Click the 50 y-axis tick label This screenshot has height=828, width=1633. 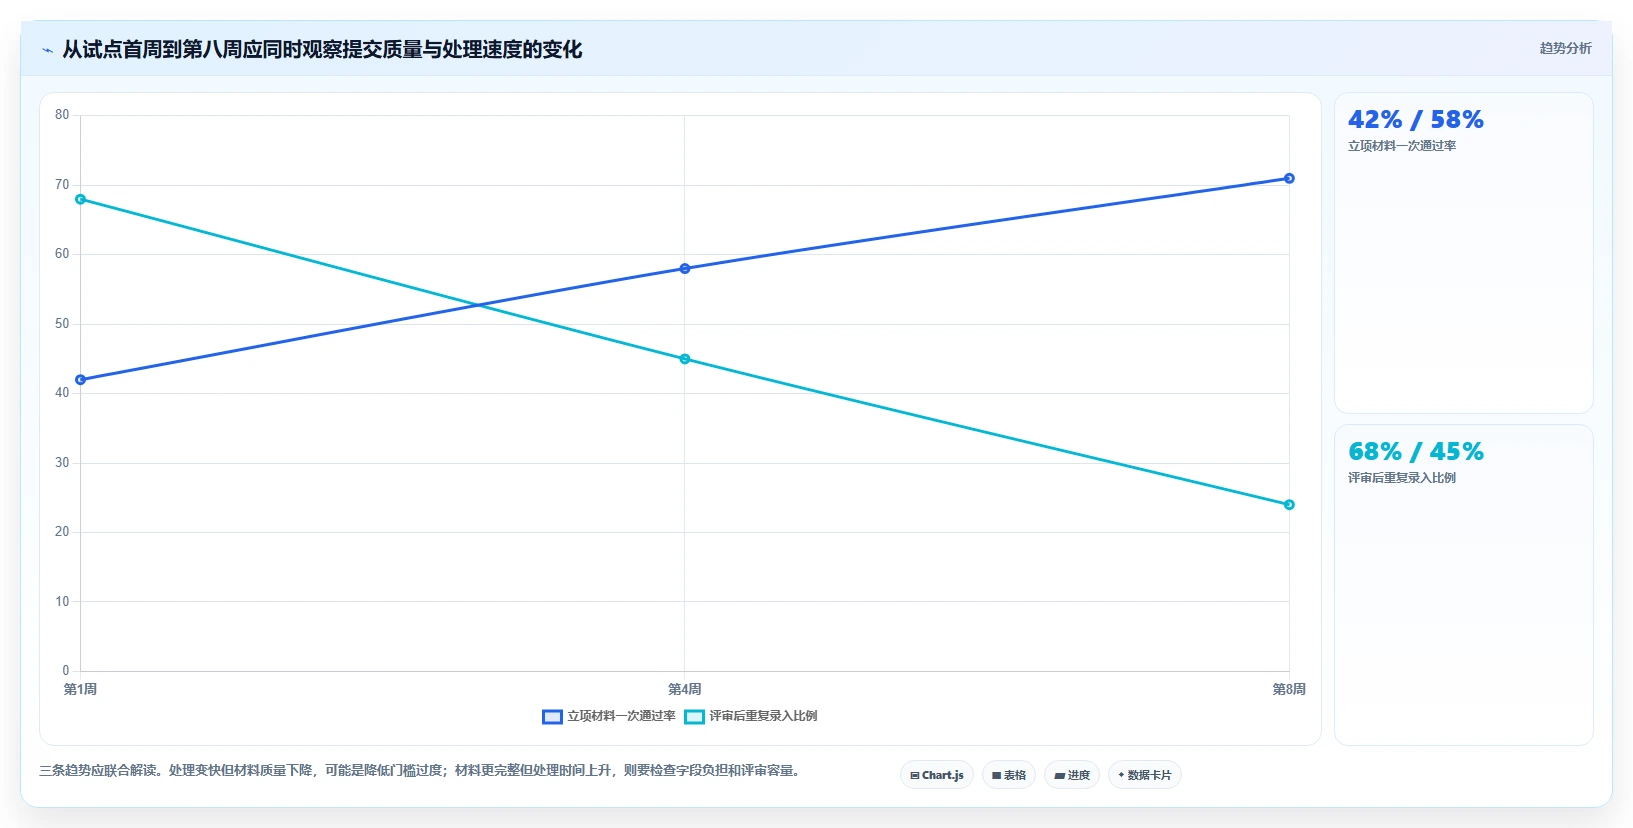62,324
